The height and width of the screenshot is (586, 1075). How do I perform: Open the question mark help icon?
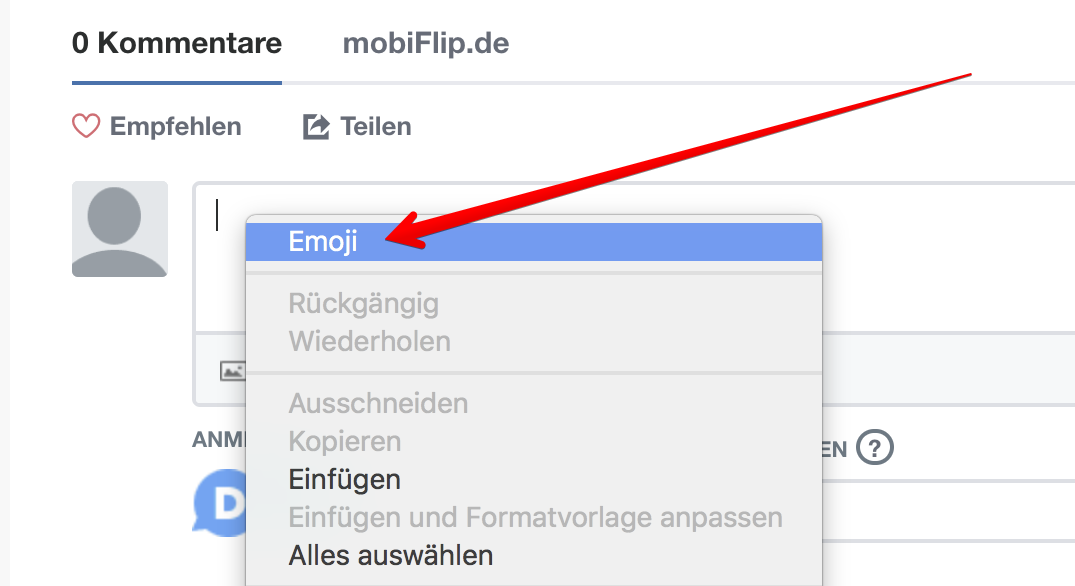pos(876,447)
